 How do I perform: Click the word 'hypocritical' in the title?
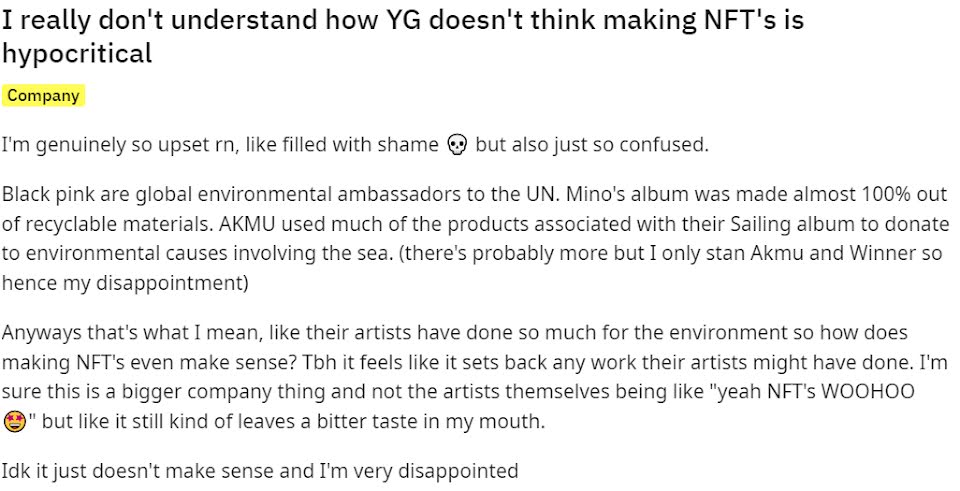point(77,53)
